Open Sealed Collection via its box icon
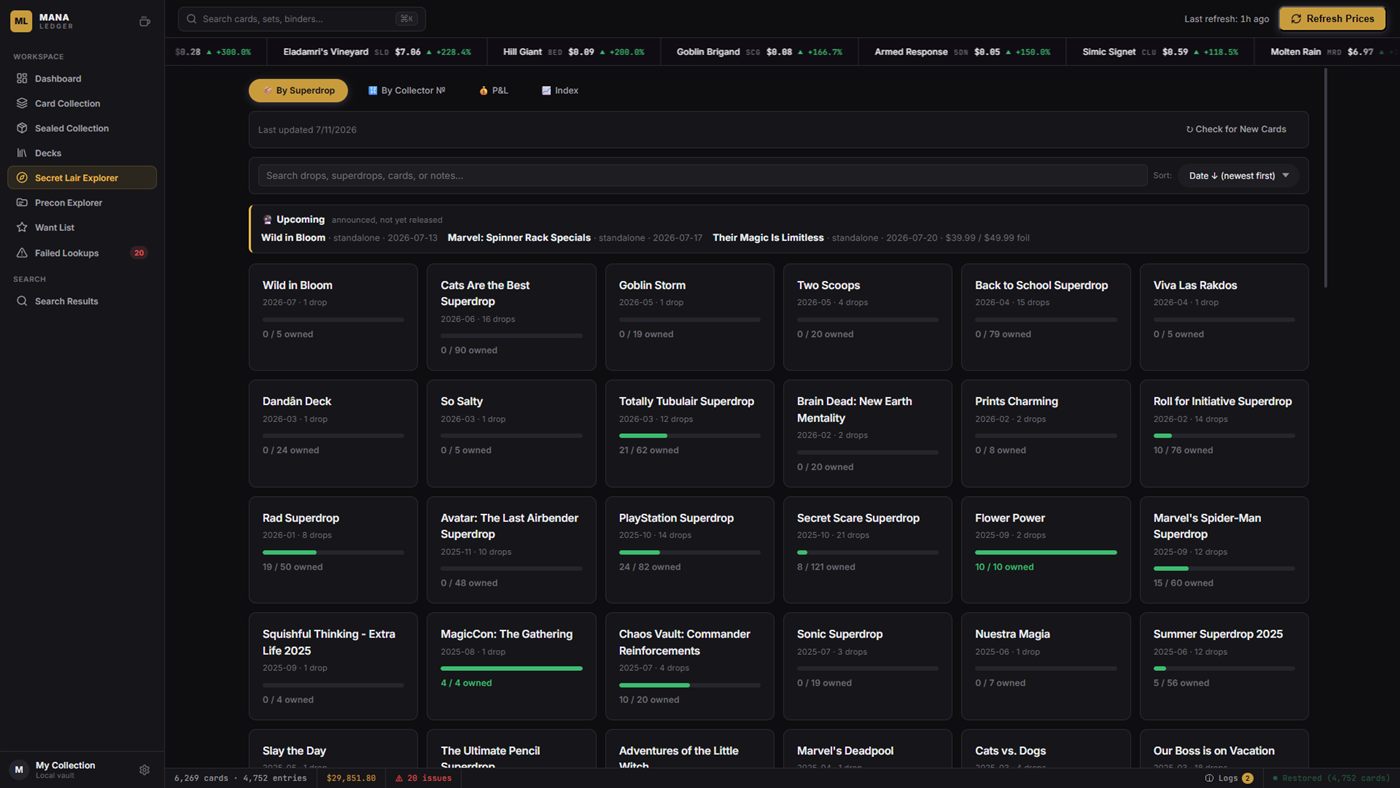 pyautogui.click(x=22, y=128)
